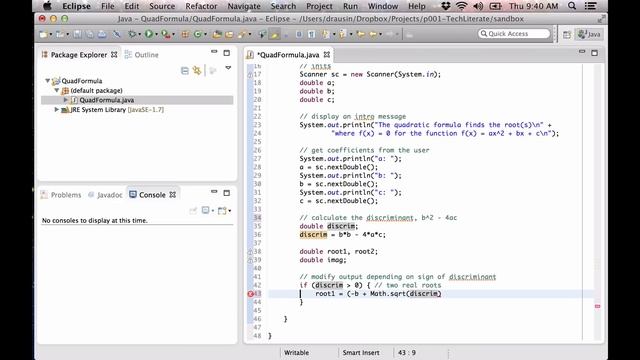This screenshot has height=360, width=640.
Task: Select the Console tab
Action: tap(152, 195)
